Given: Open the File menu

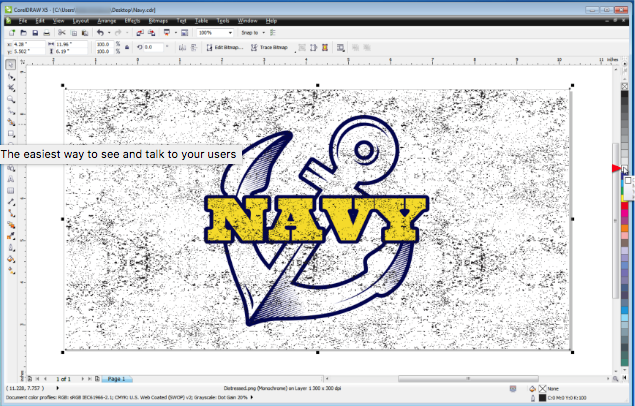Looking at the screenshot, I should (x=23, y=21).
